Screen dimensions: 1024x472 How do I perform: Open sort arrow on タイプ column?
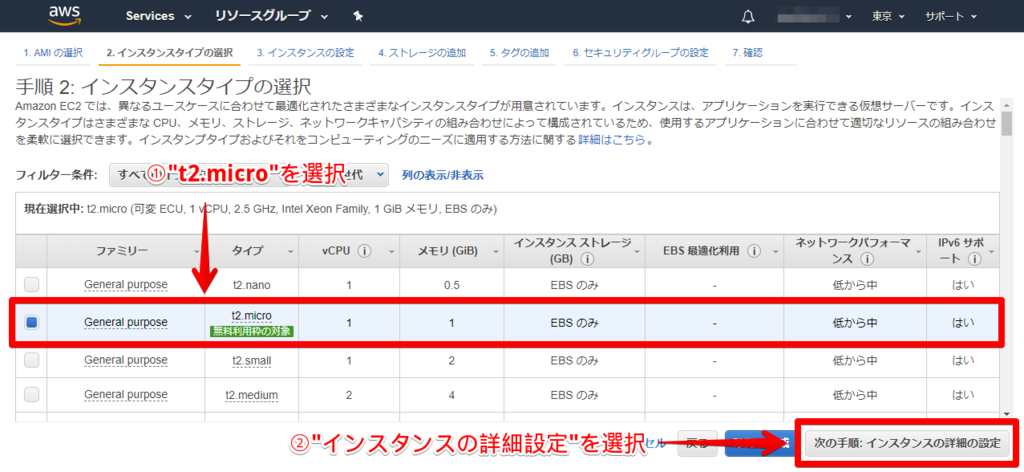(x=291, y=252)
